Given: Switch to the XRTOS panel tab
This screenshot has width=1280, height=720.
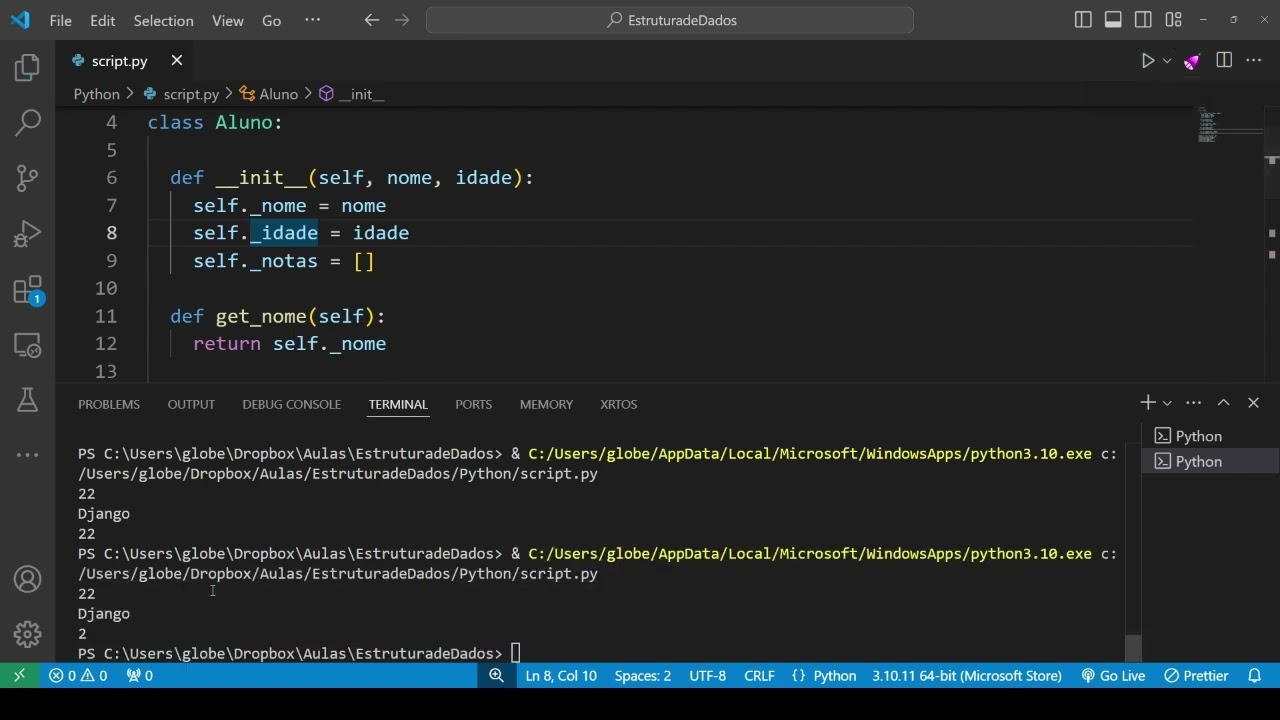Looking at the screenshot, I should coord(618,404).
